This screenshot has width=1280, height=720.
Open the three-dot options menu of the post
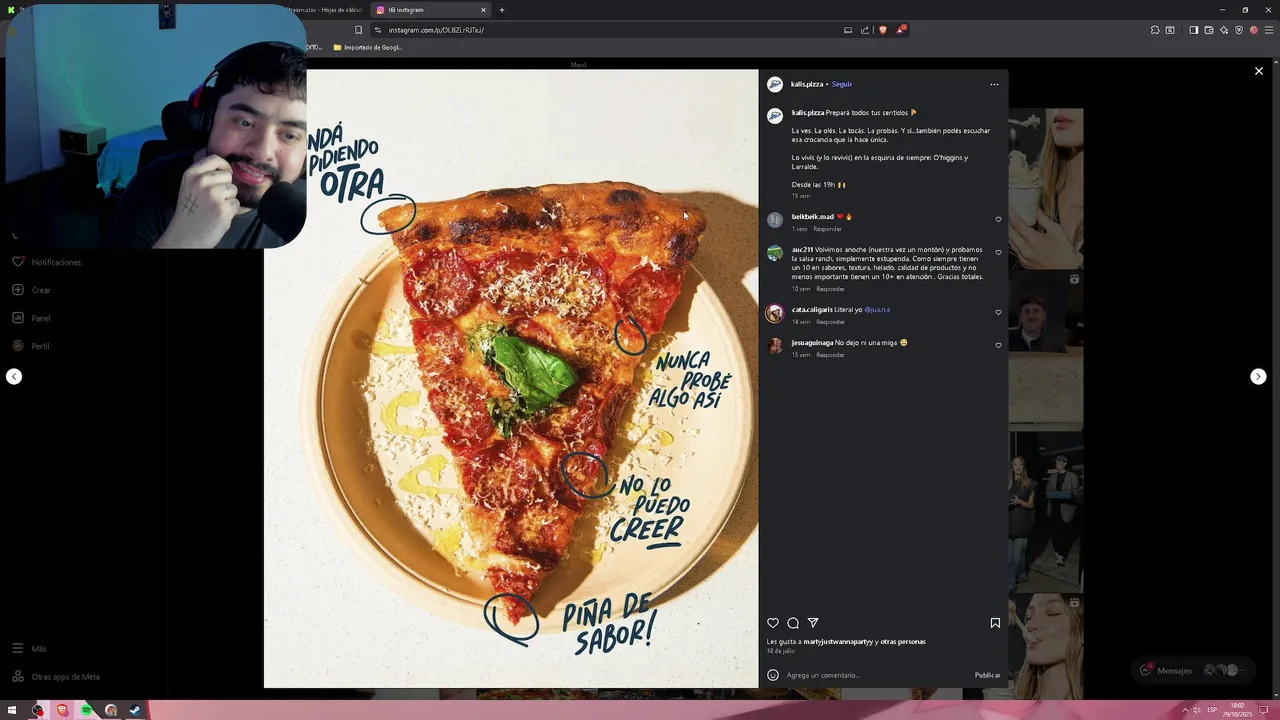[x=994, y=84]
